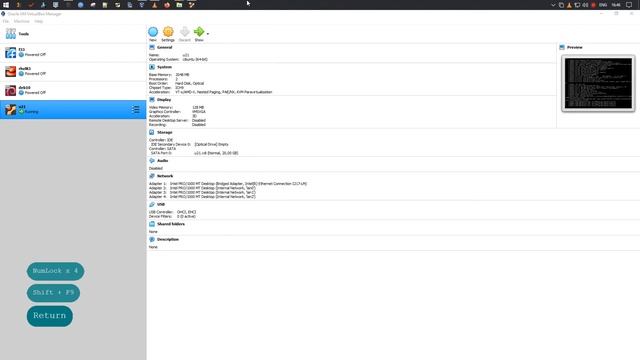Open the notification center tray icon

[629, 5]
